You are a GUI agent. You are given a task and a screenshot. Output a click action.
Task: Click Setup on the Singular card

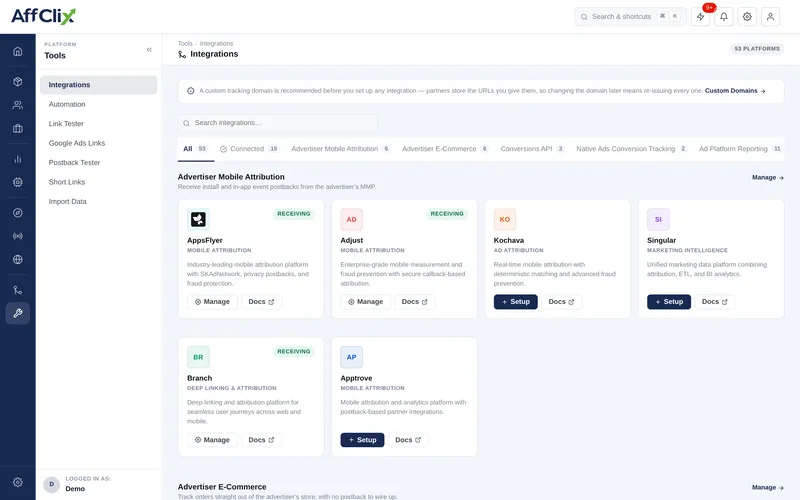coord(669,302)
